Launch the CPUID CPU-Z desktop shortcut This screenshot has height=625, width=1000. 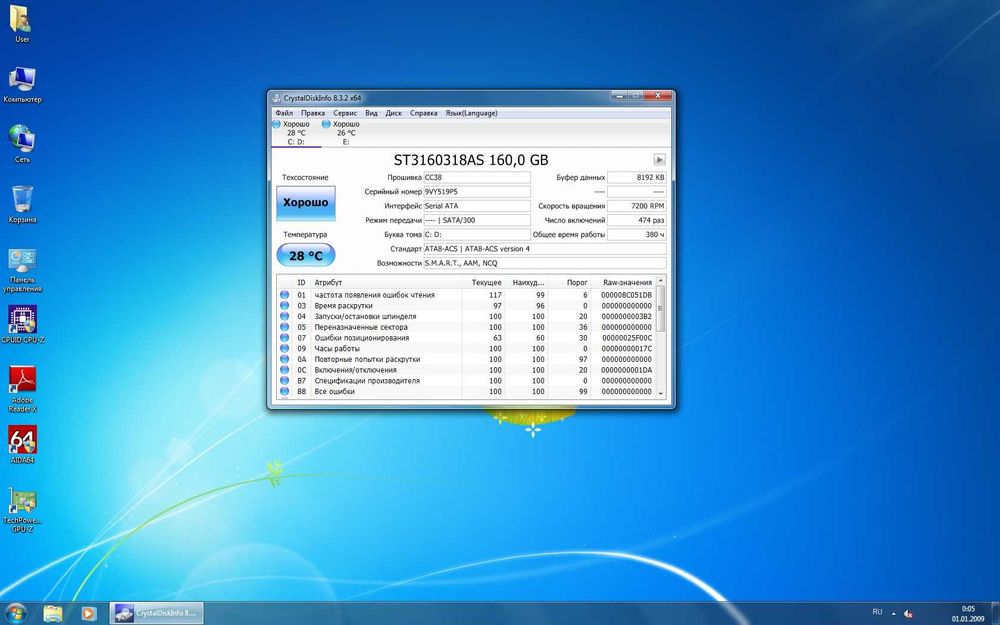point(22,324)
